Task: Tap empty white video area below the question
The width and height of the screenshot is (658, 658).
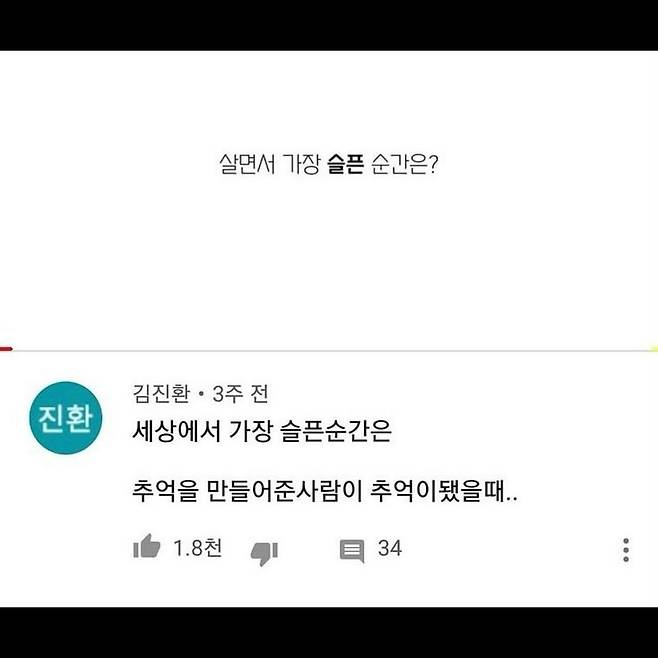Action: [x=329, y=260]
